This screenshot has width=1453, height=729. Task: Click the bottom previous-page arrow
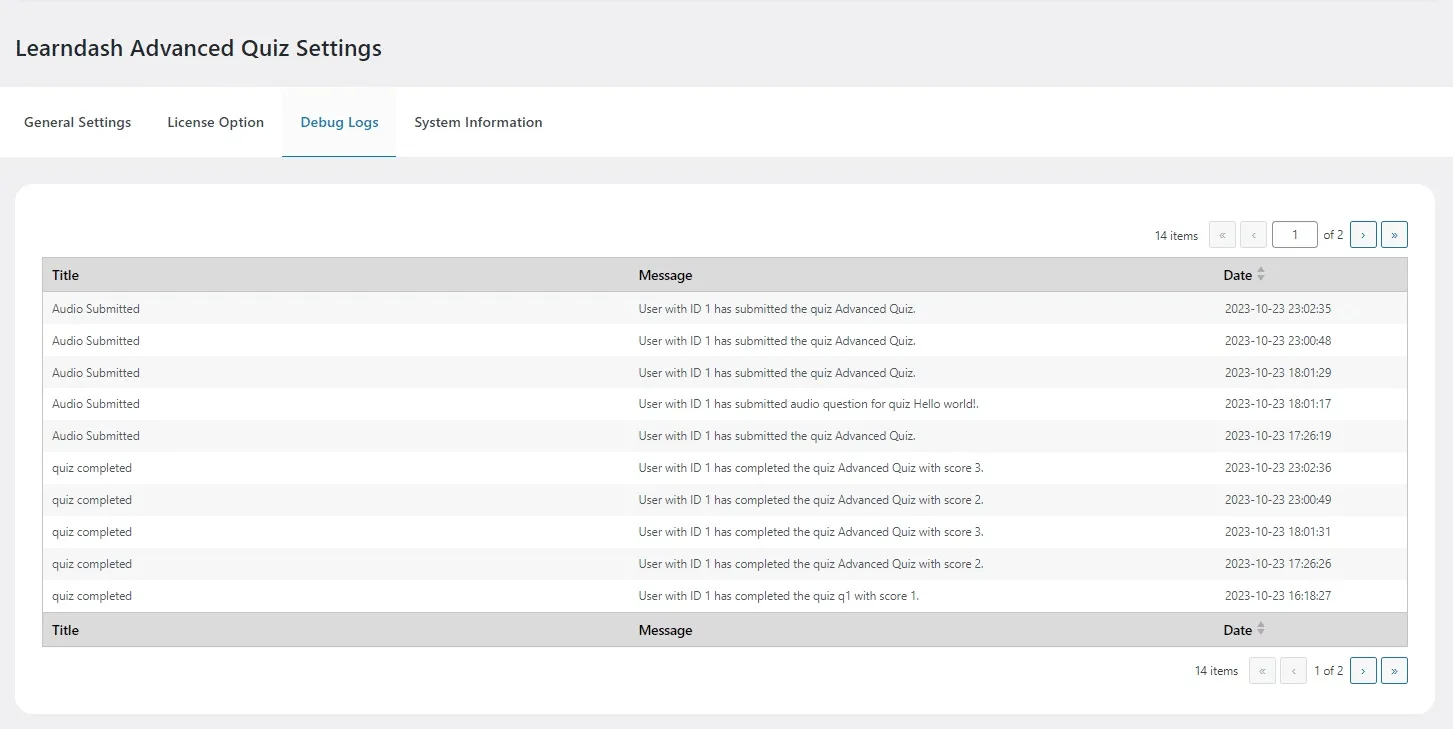pos(1293,670)
